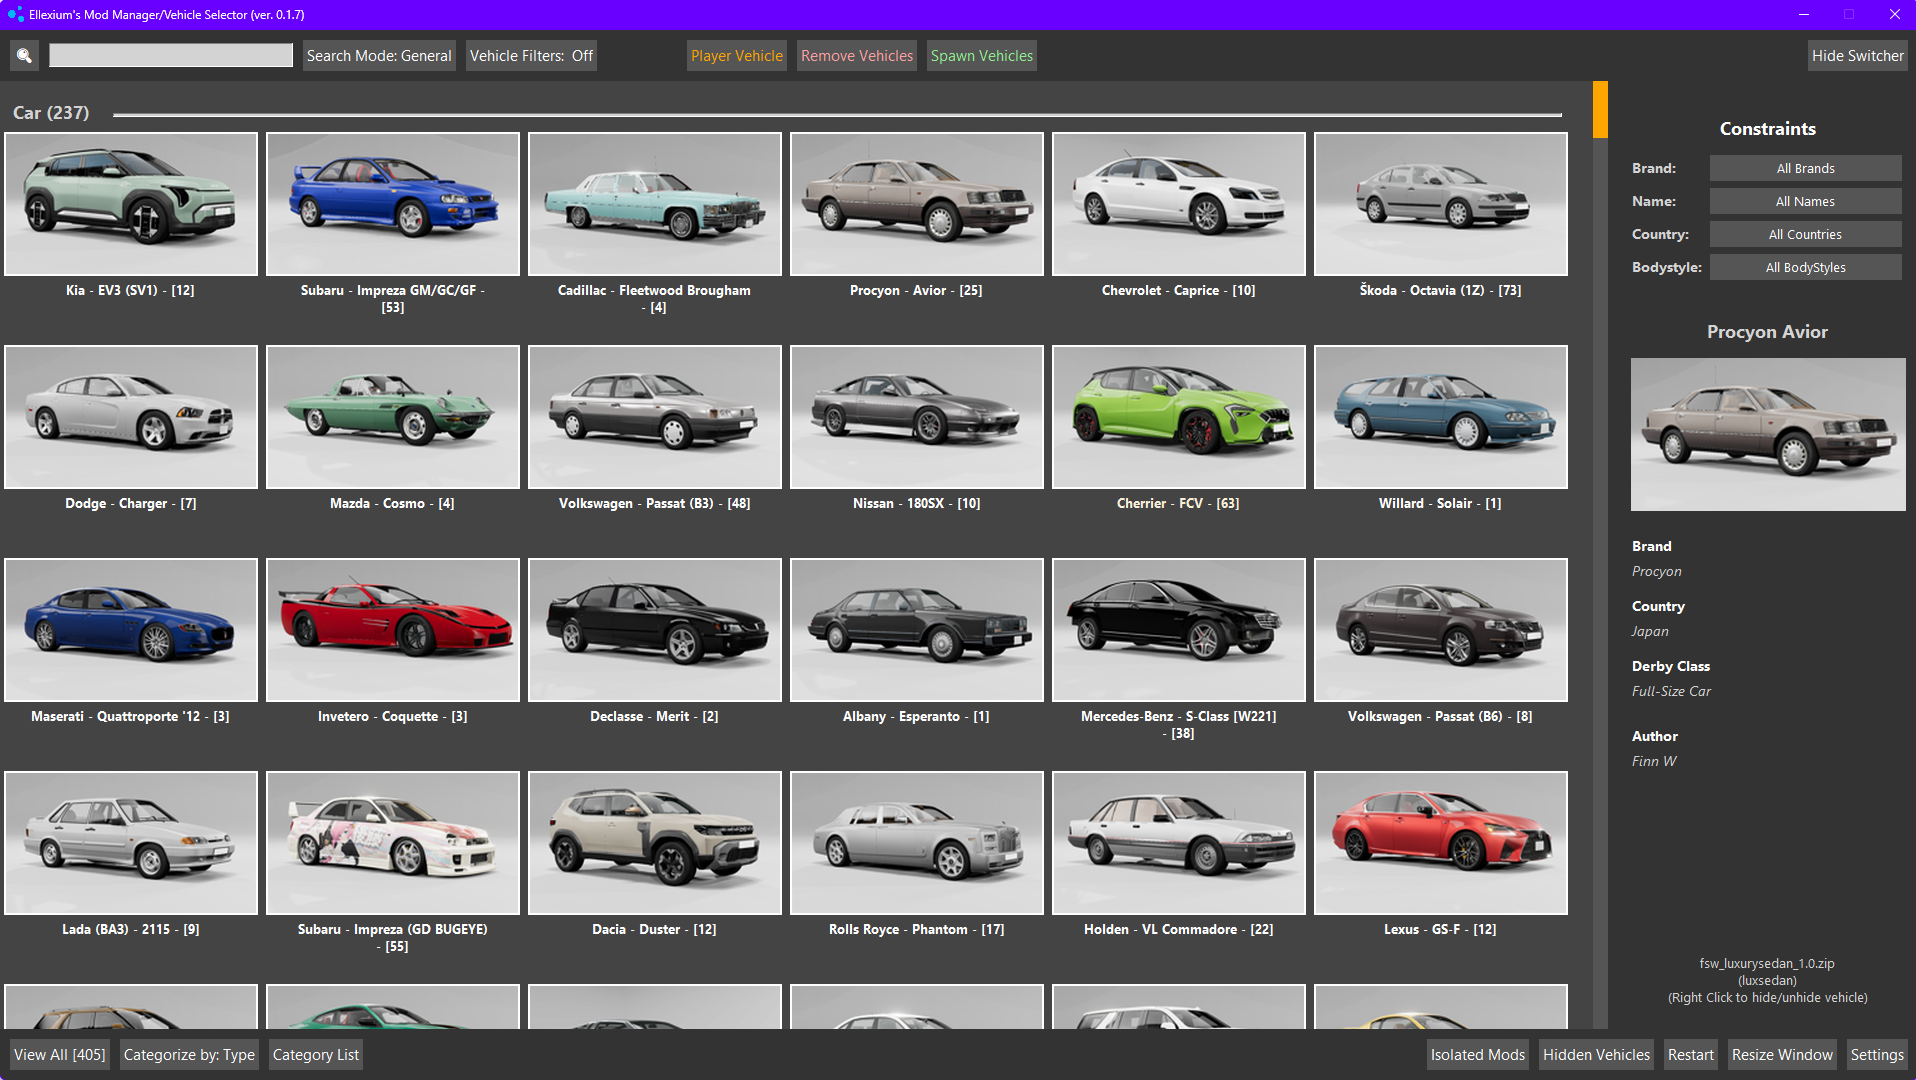Click Hide Switcher button

[x=1858, y=56]
